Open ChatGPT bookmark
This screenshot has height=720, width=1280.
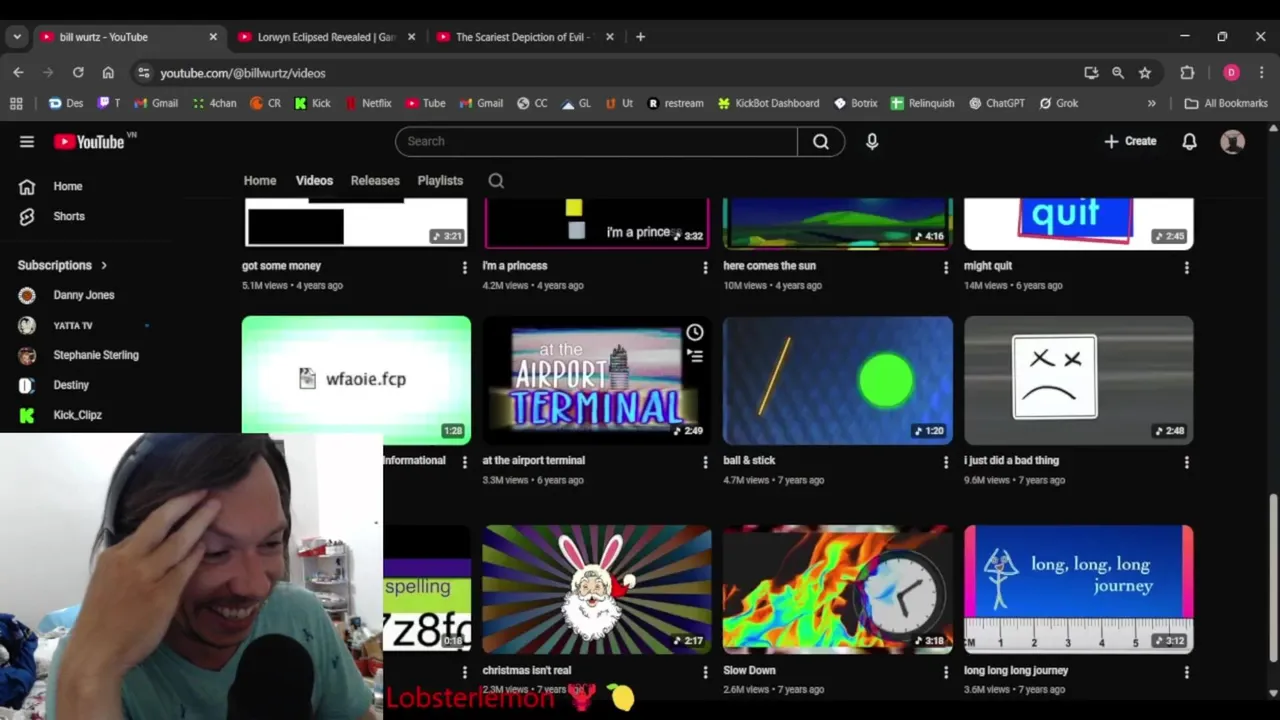pyautogui.click(x=996, y=103)
